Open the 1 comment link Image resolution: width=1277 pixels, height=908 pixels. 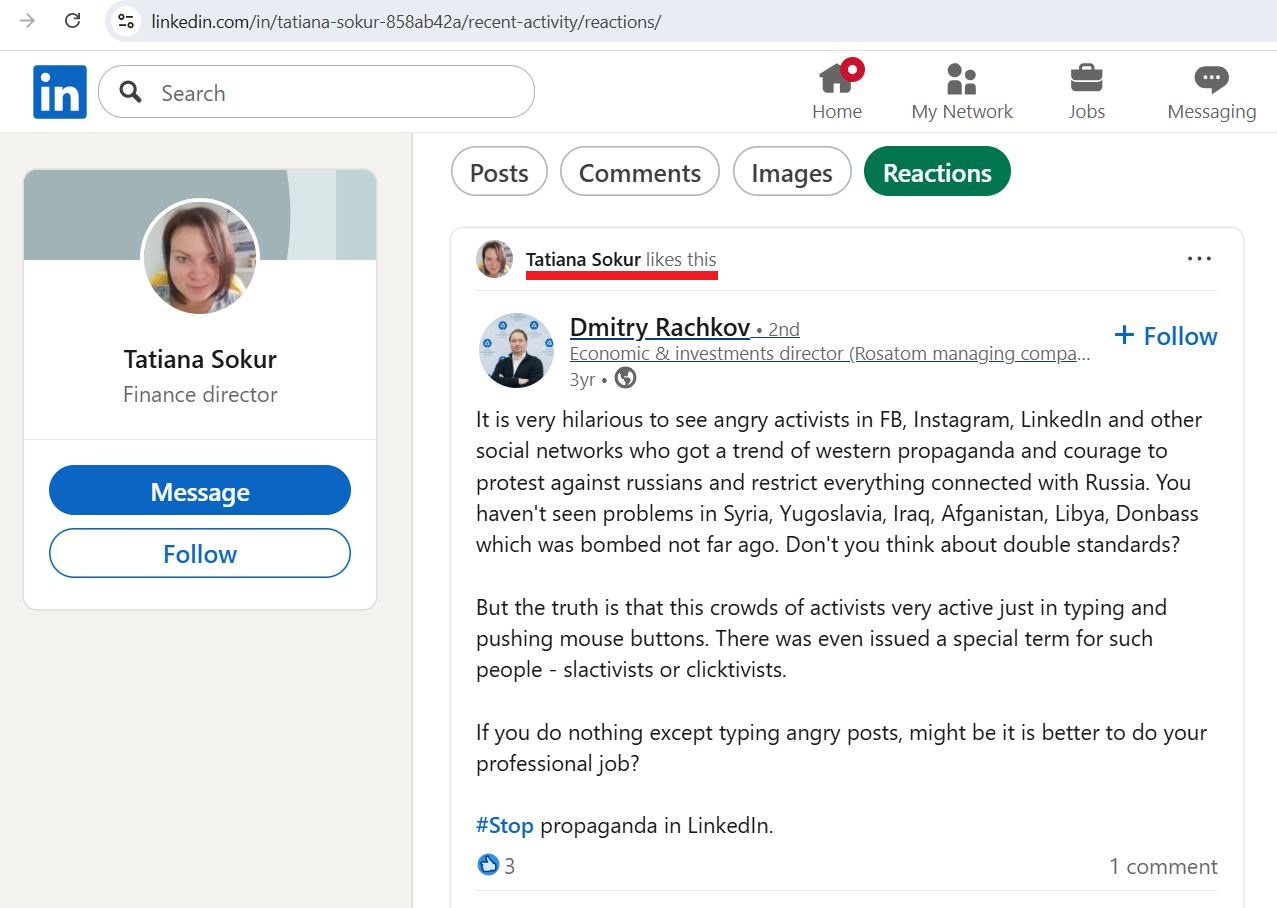click(x=1163, y=866)
